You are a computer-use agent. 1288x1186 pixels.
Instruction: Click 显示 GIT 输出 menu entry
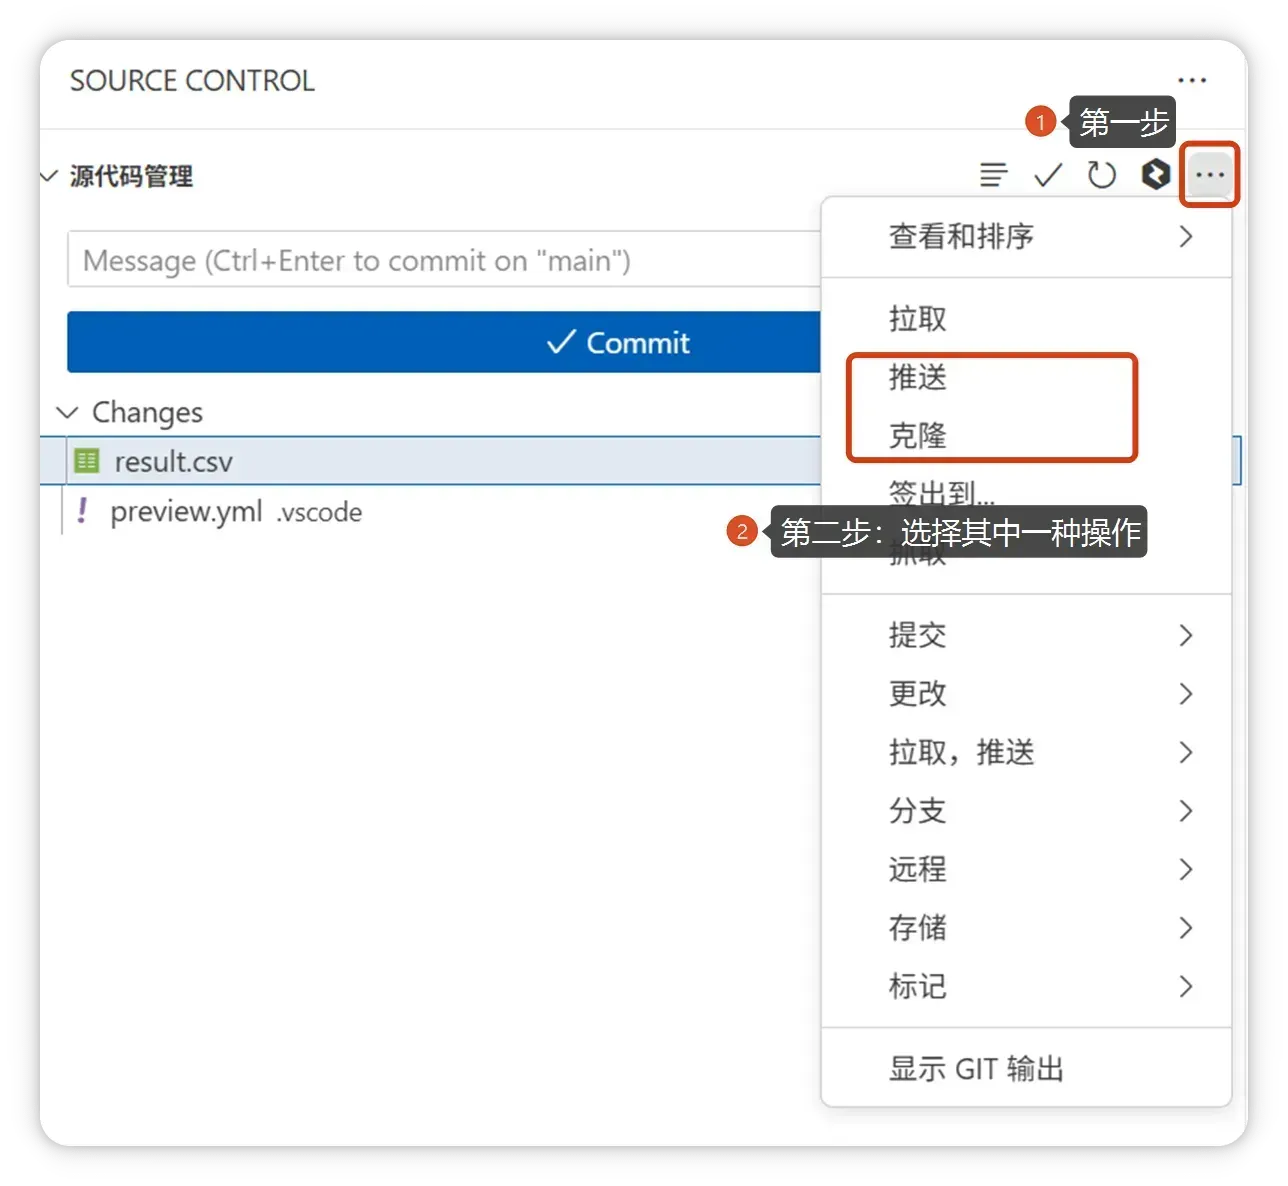tap(976, 1069)
